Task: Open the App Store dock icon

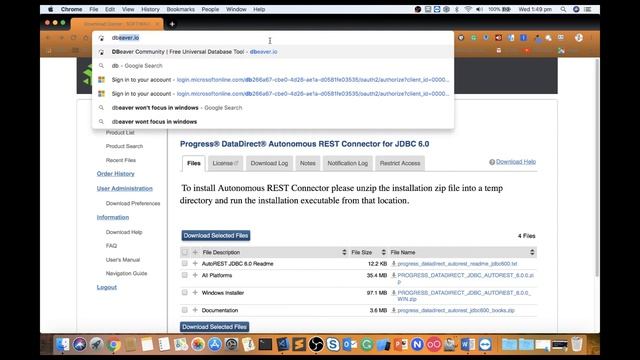Action: coord(215,344)
